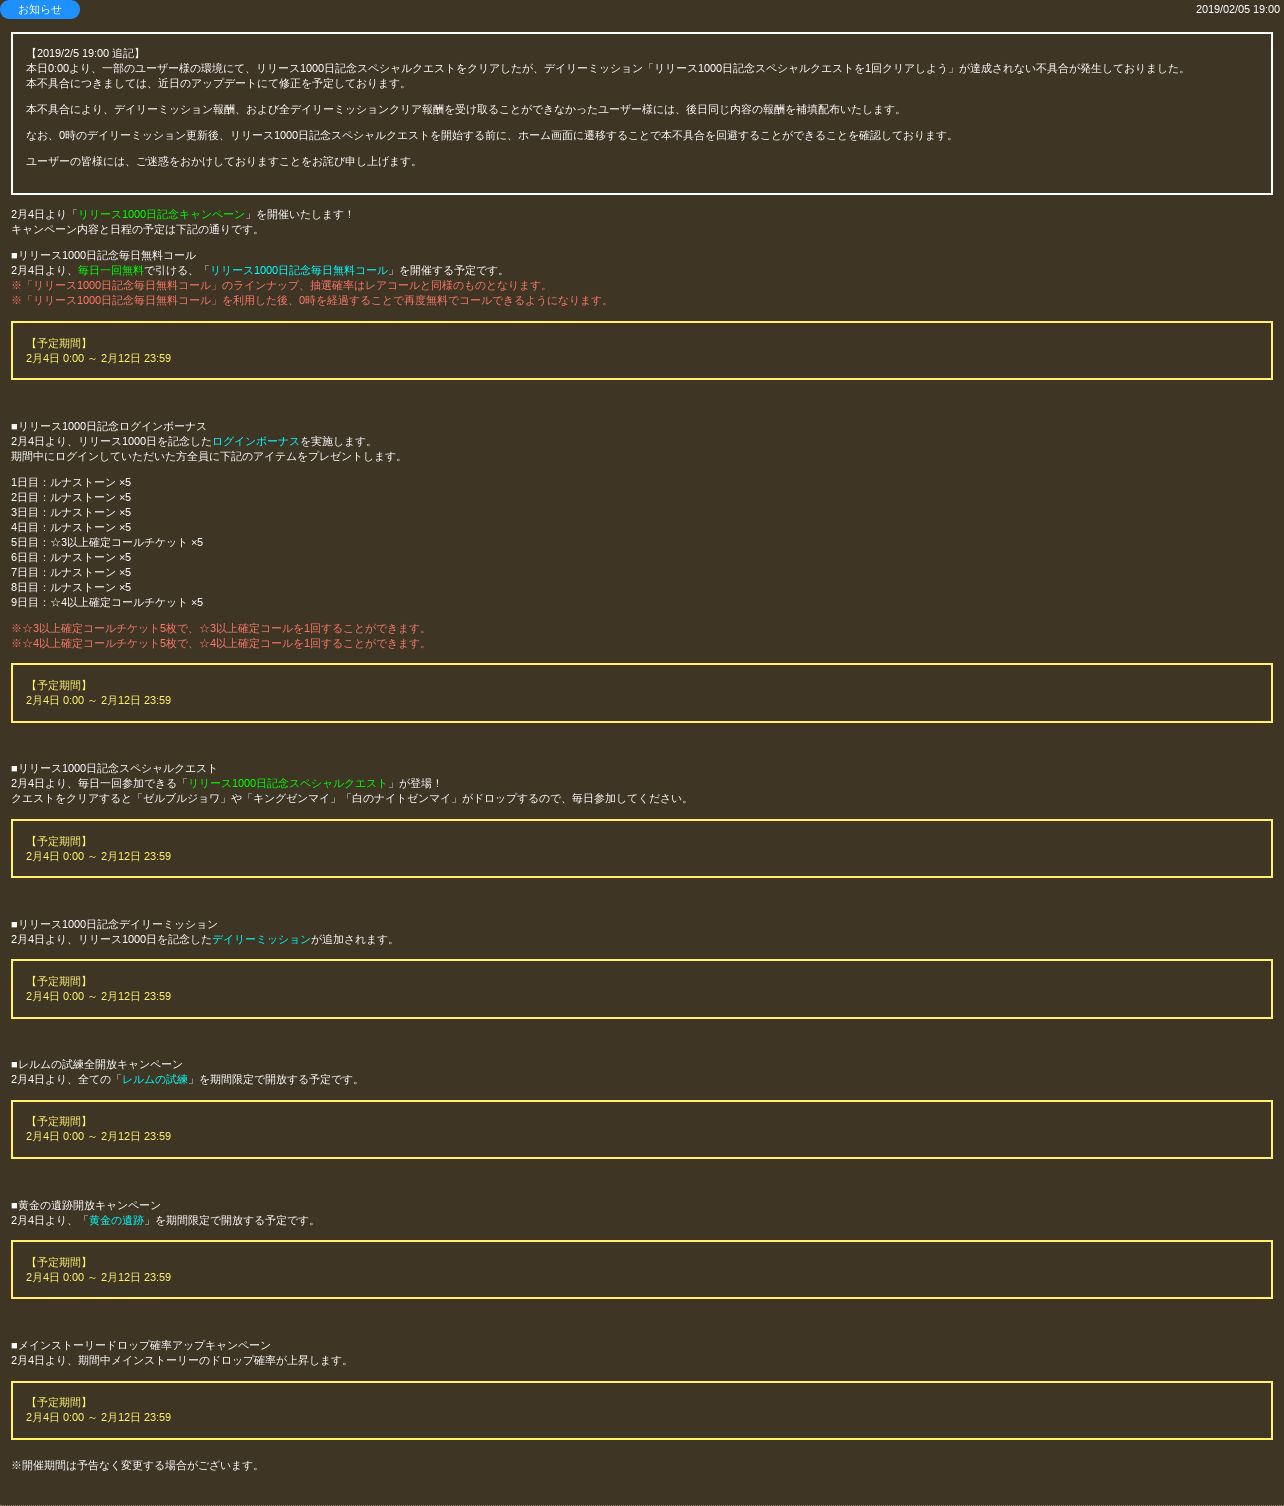This screenshot has height=1506, width=1284.
Task: Select the 8日目：ルナストーン ×5 row
Action: (71, 587)
